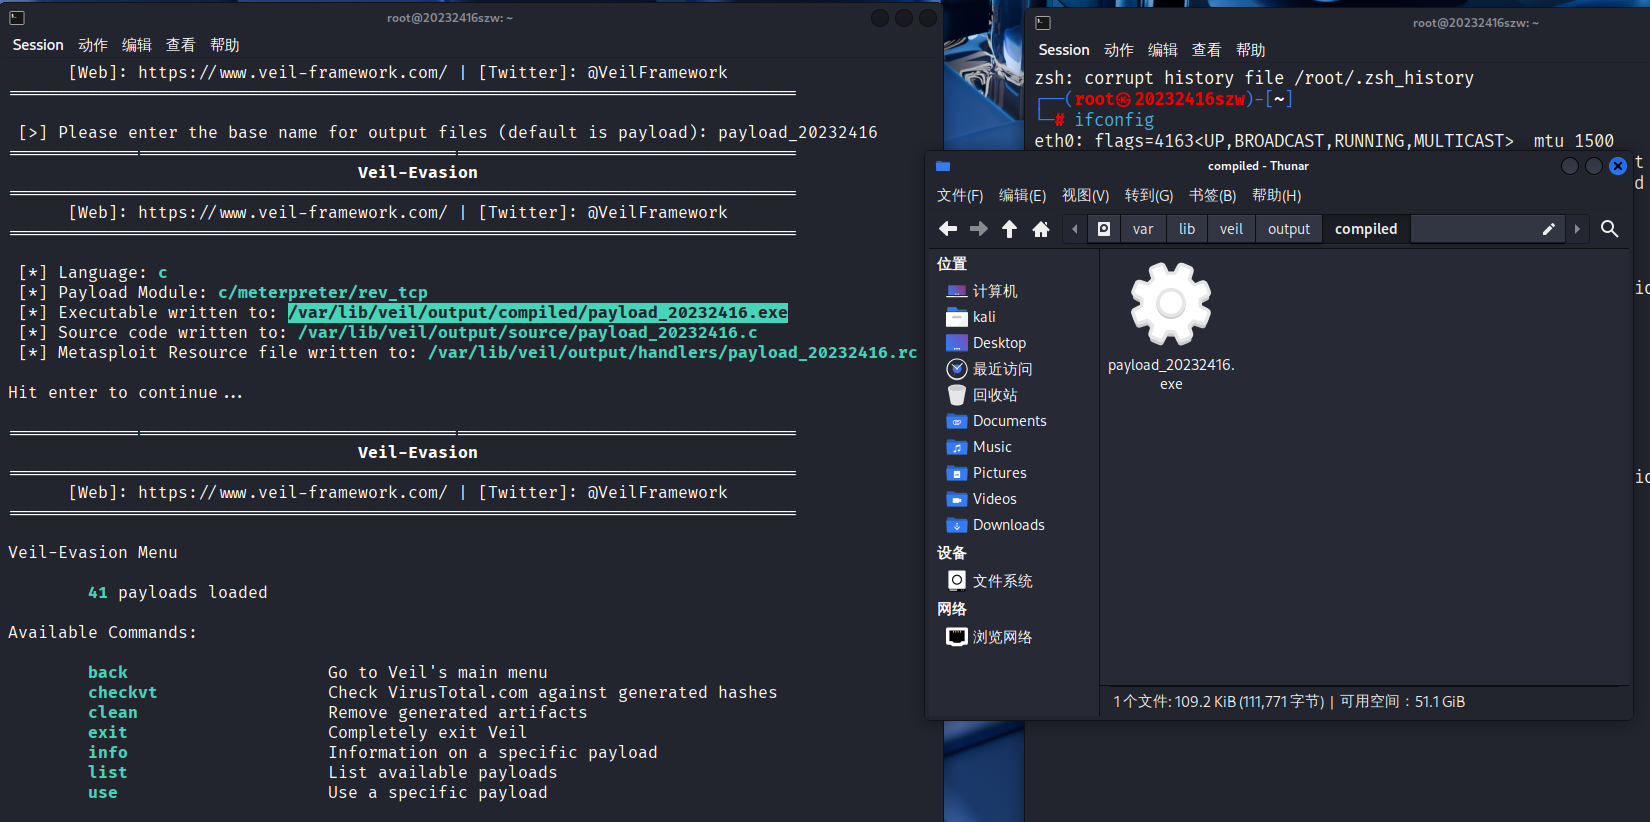1650x822 pixels.
Task: Go back in Thunar navigation
Action: tap(948, 229)
